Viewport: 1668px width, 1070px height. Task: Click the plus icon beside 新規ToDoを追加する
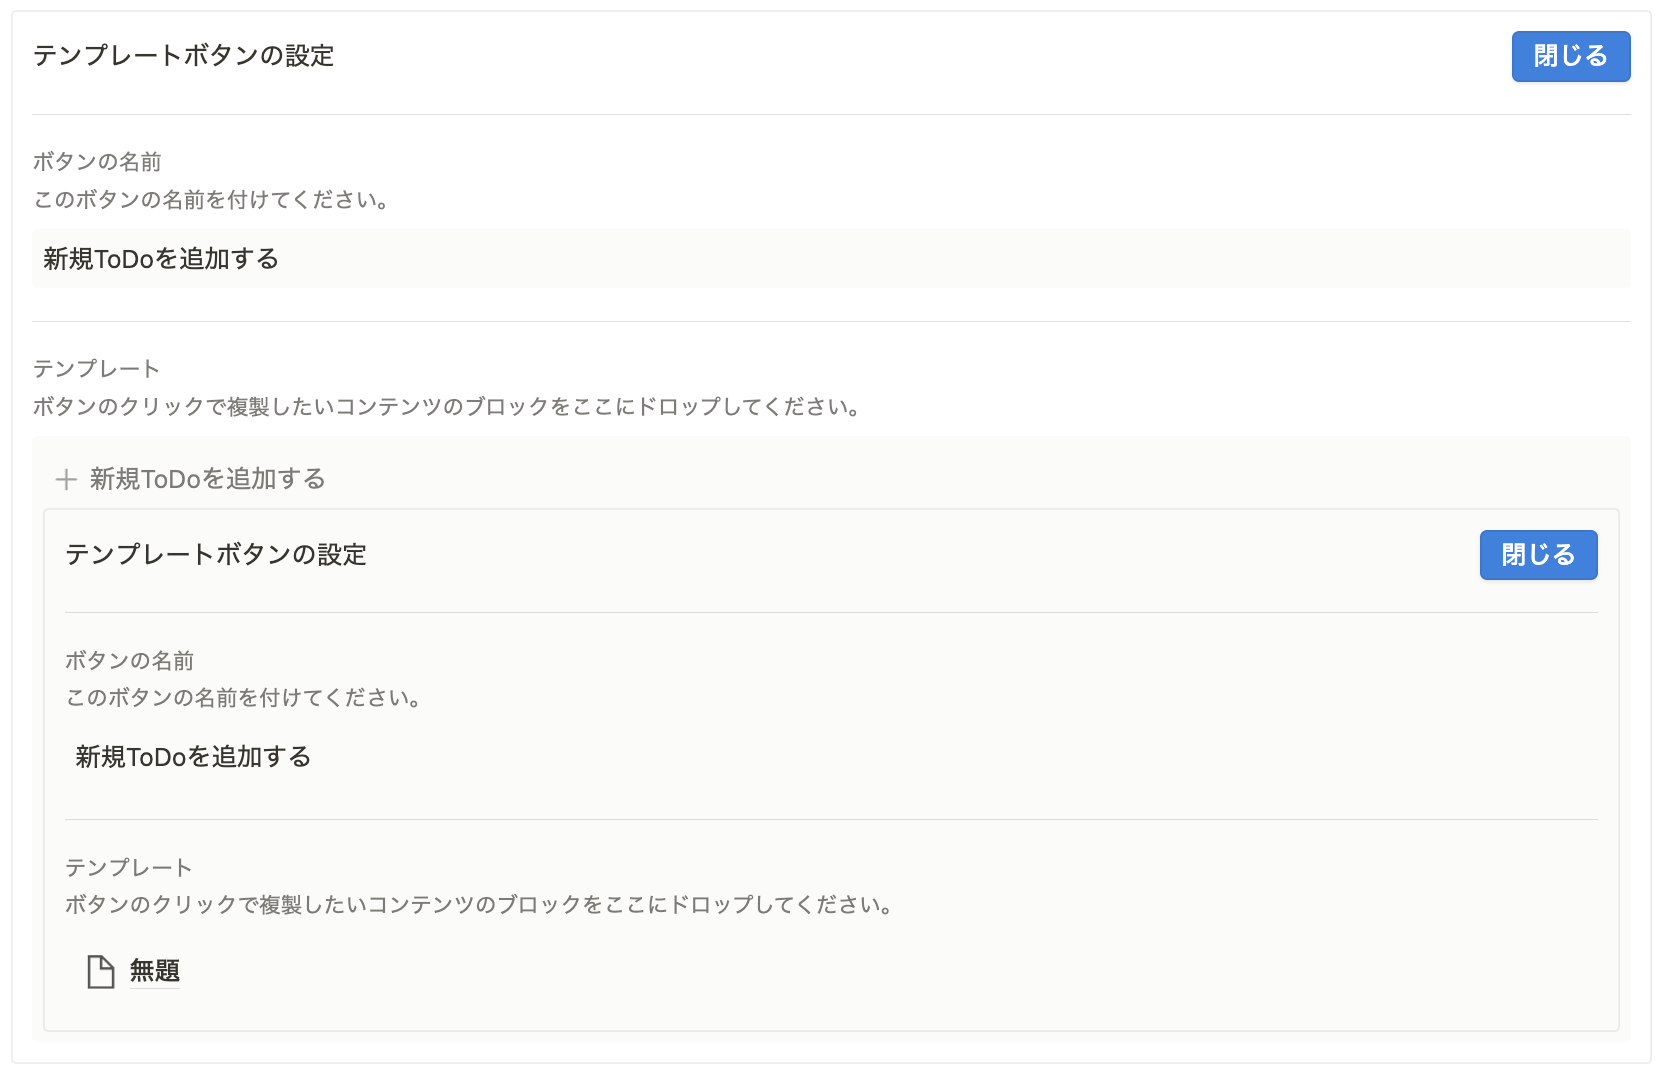click(66, 480)
